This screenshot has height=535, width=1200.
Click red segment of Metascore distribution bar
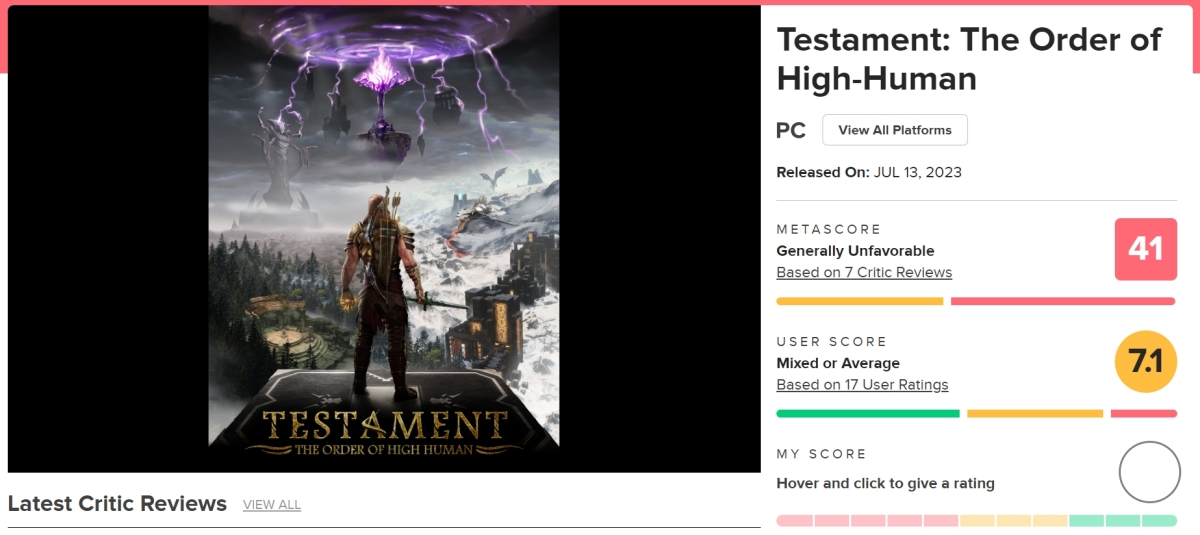point(1062,301)
